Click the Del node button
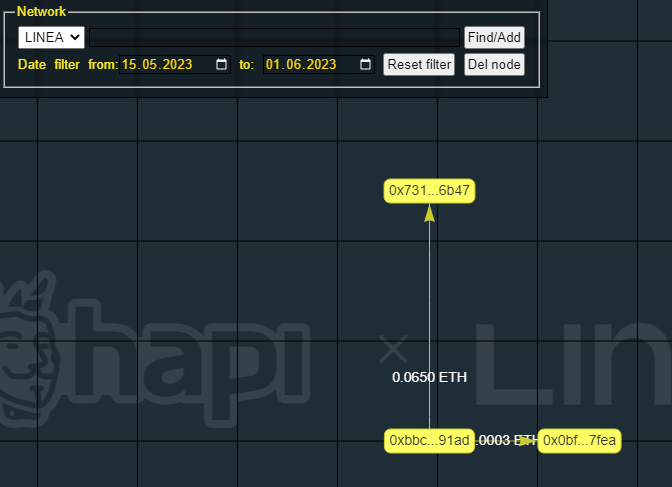Viewport: 672px width, 487px height. pos(494,64)
